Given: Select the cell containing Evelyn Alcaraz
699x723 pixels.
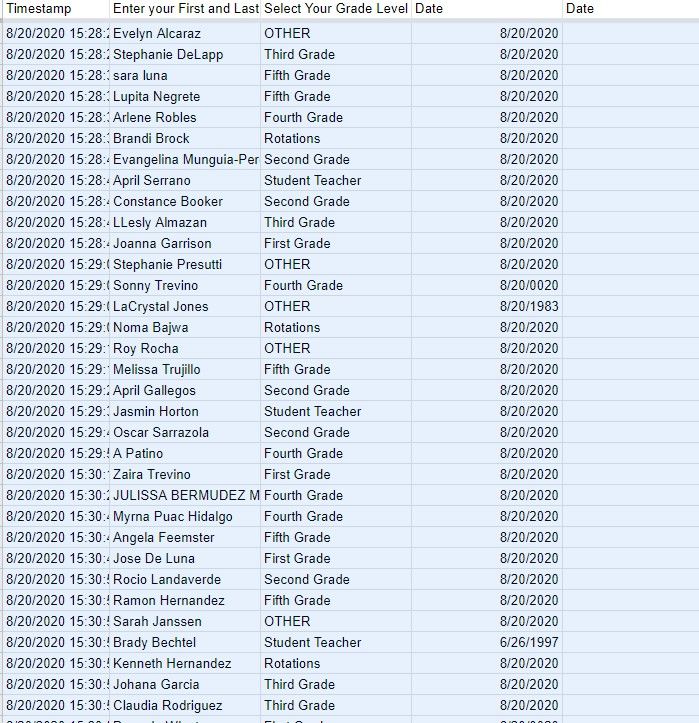Looking at the screenshot, I should [185, 33].
